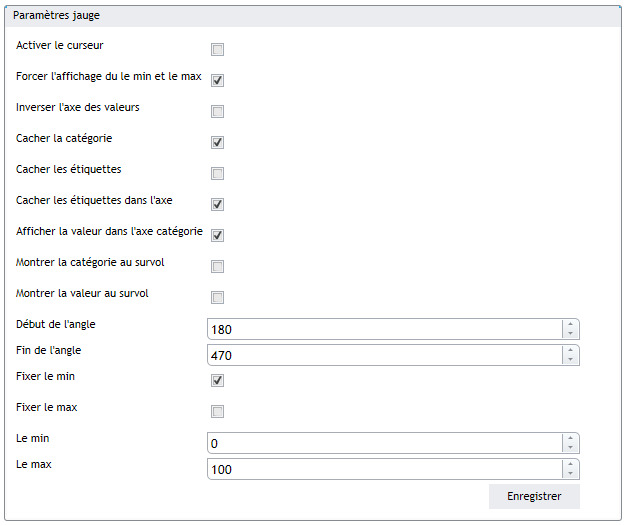Viewport: 628px width, 526px height.
Task: Decrease Fin de l'angle with down arrow
Action: [x=570, y=360]
